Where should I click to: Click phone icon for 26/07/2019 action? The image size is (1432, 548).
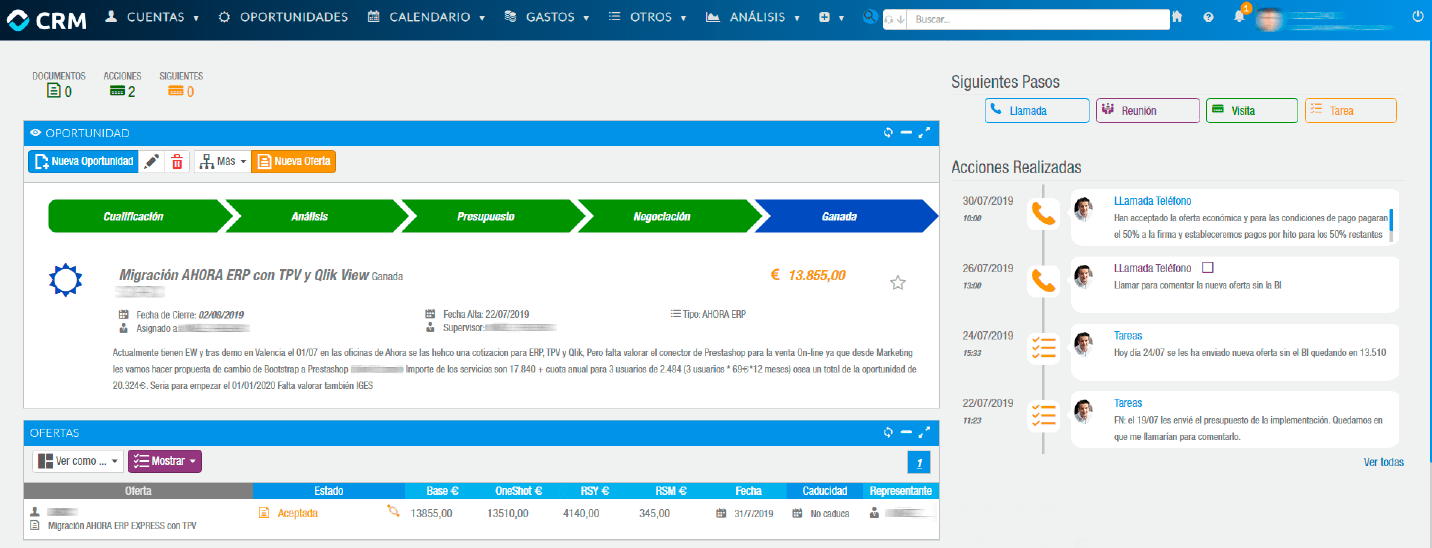(x=1044, y=281)
